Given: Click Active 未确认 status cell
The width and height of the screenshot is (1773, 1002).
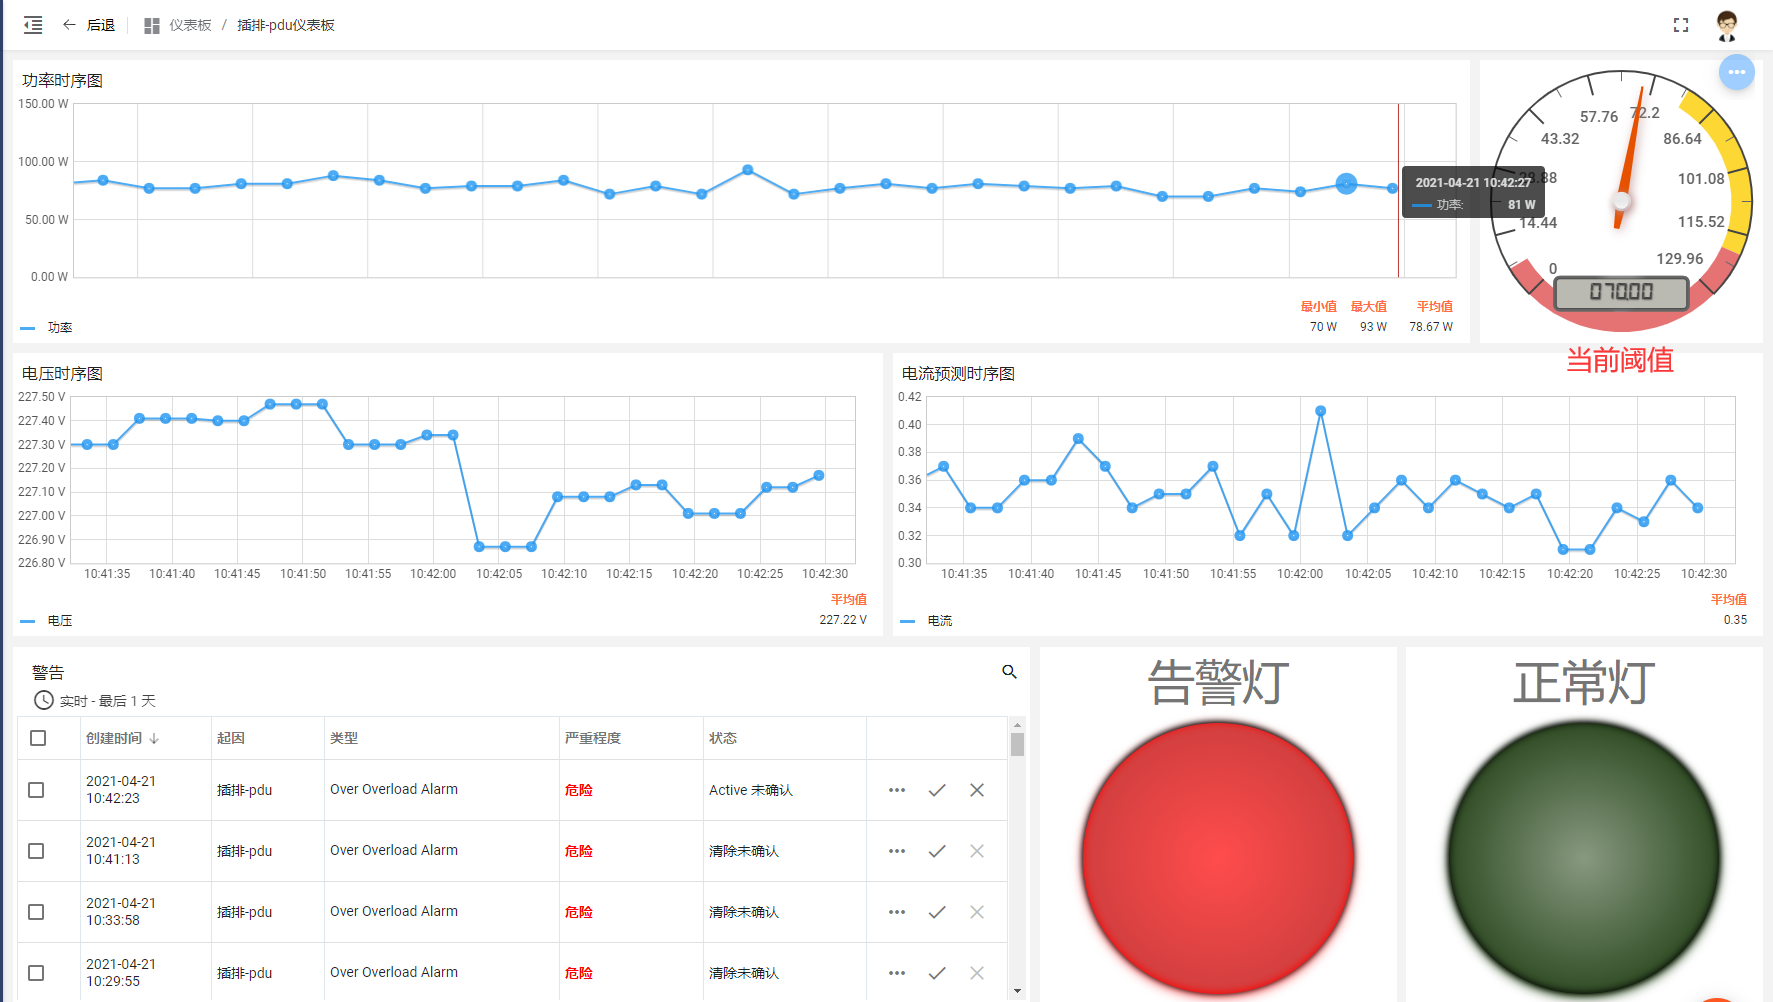Looking at the screenshot, I should (x=751, y=790).
